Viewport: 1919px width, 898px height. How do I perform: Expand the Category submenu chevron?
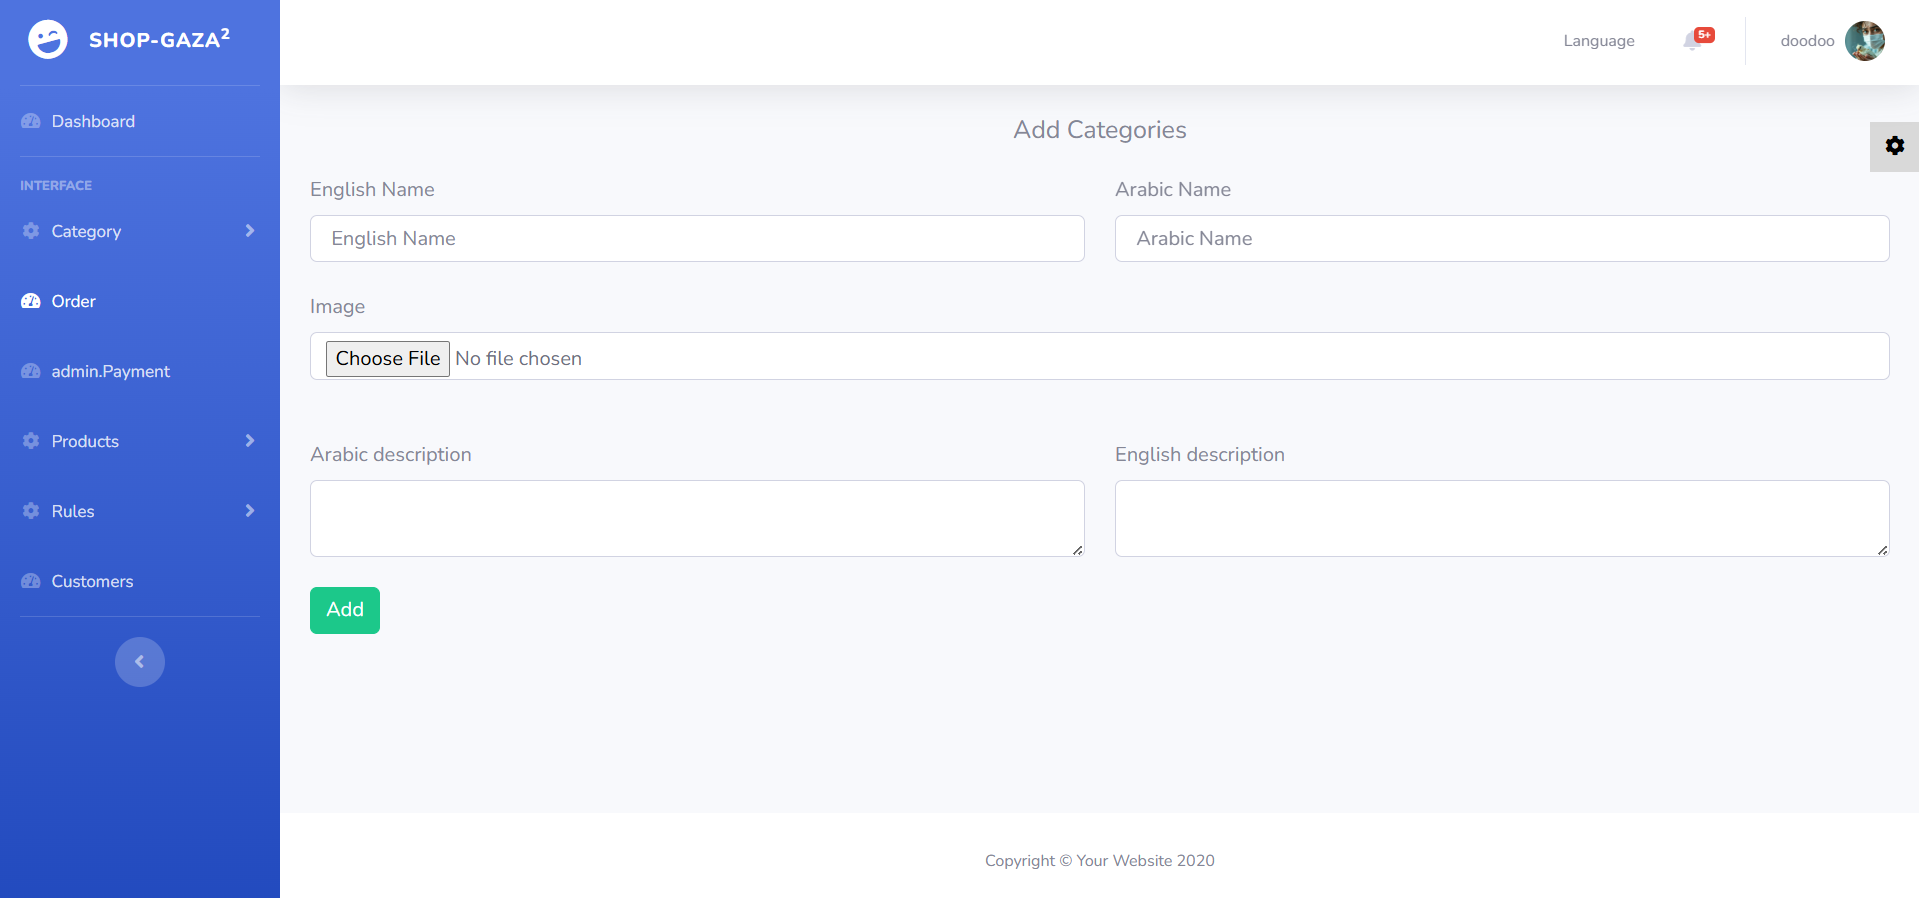pos(250,231)
